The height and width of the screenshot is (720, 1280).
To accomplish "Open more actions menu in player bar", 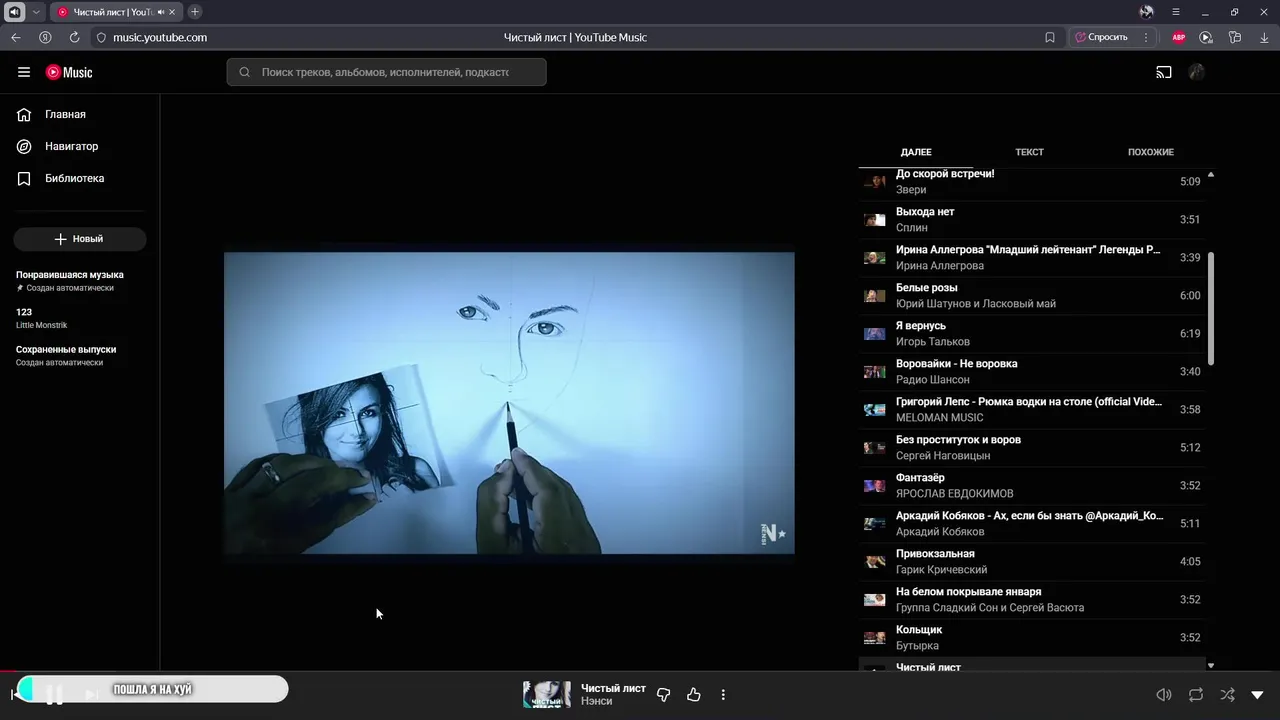I will click(x=723, y=694).
